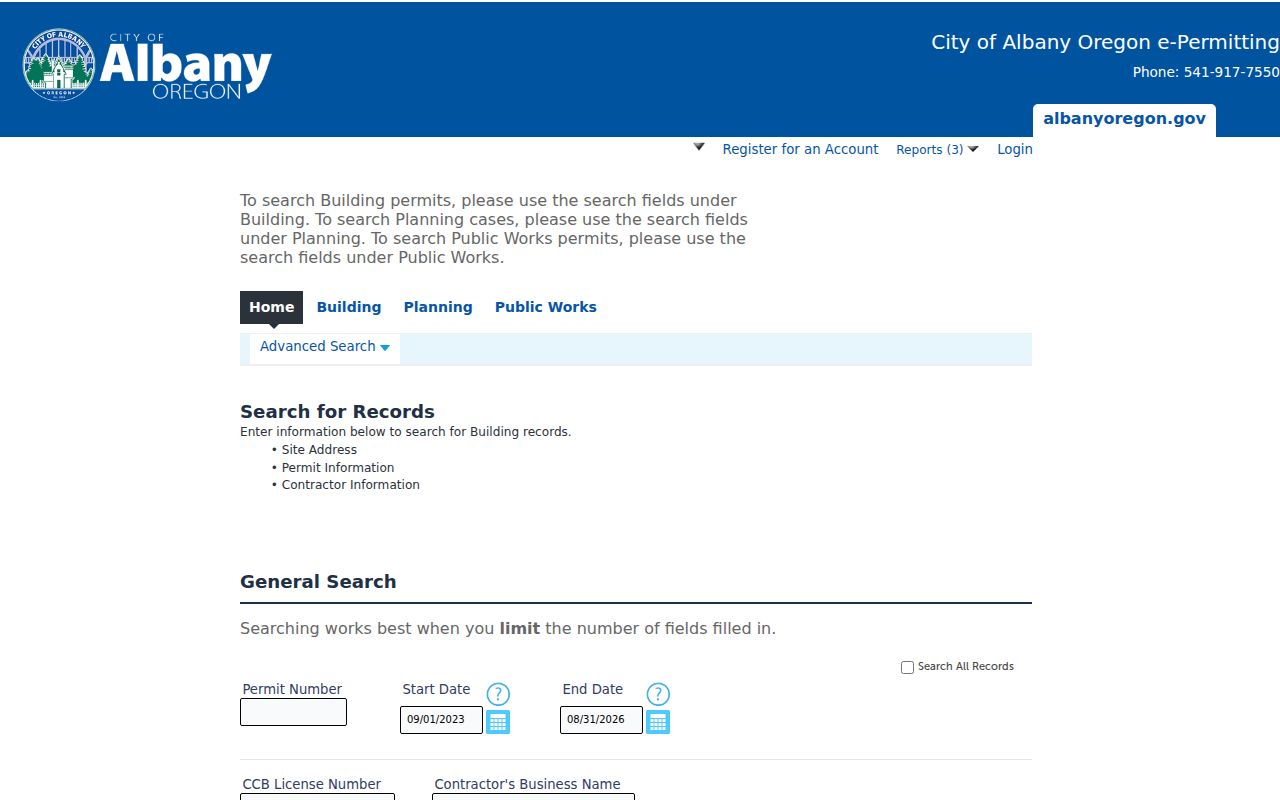Open Register for an Account link
The height and width of the screenshot is (800, 1280).
click(800, 149)
